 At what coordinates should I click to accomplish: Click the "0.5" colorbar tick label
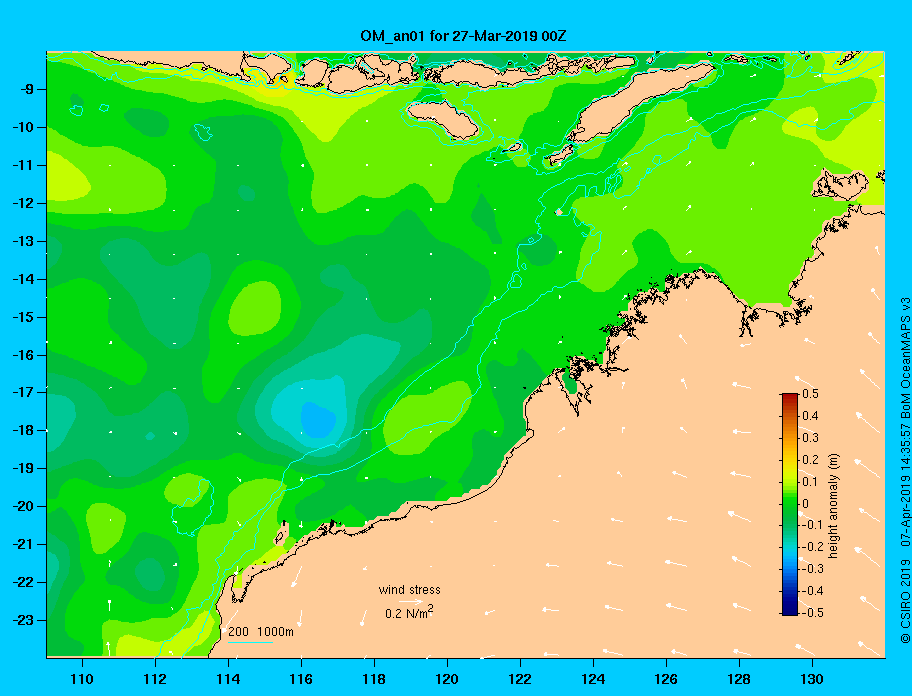[x=810, y=394]
